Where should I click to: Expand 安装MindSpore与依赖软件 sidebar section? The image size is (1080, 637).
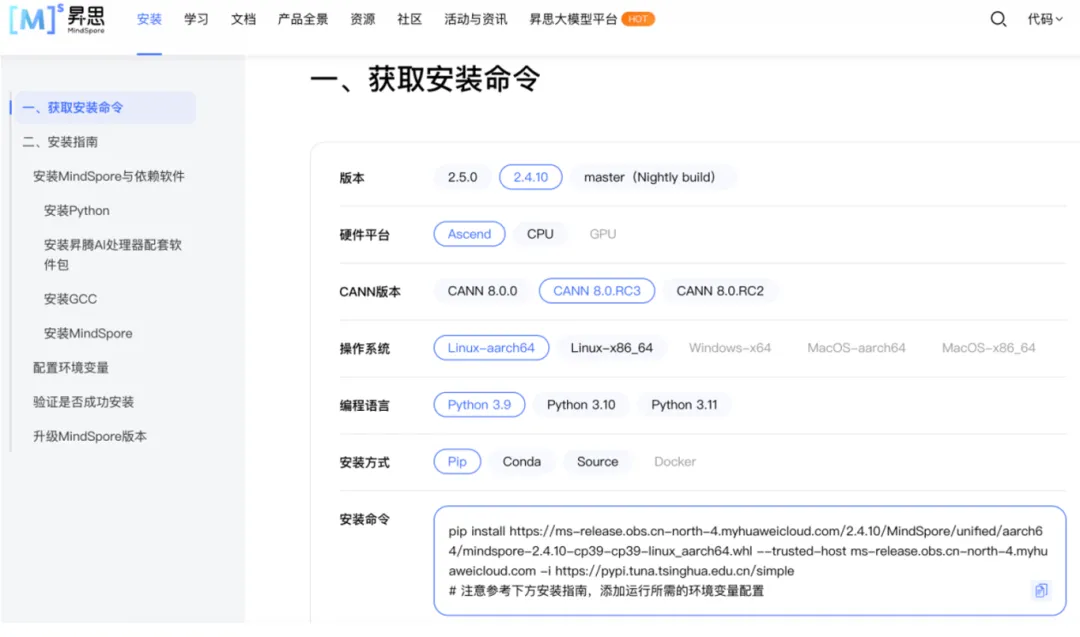(108, 176)
